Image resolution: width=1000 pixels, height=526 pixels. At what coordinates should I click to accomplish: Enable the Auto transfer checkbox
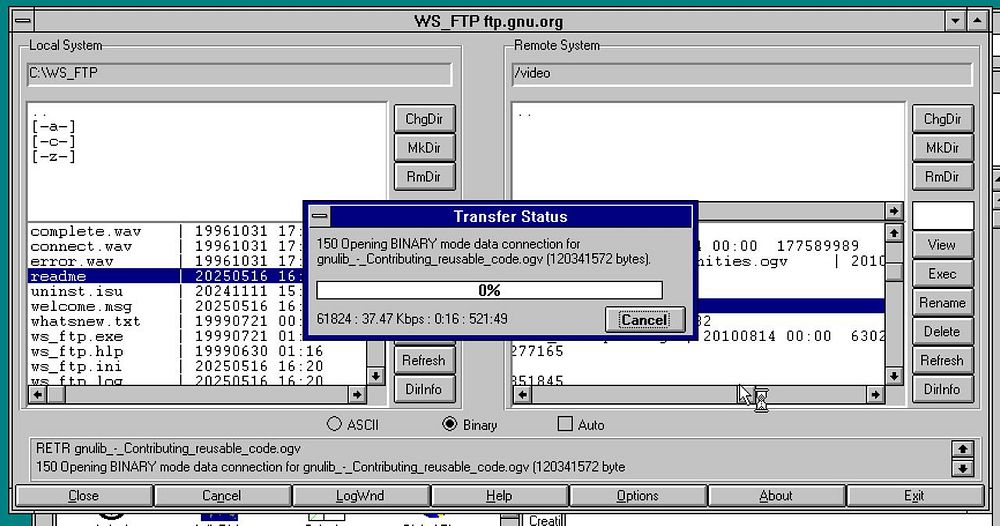581,425
